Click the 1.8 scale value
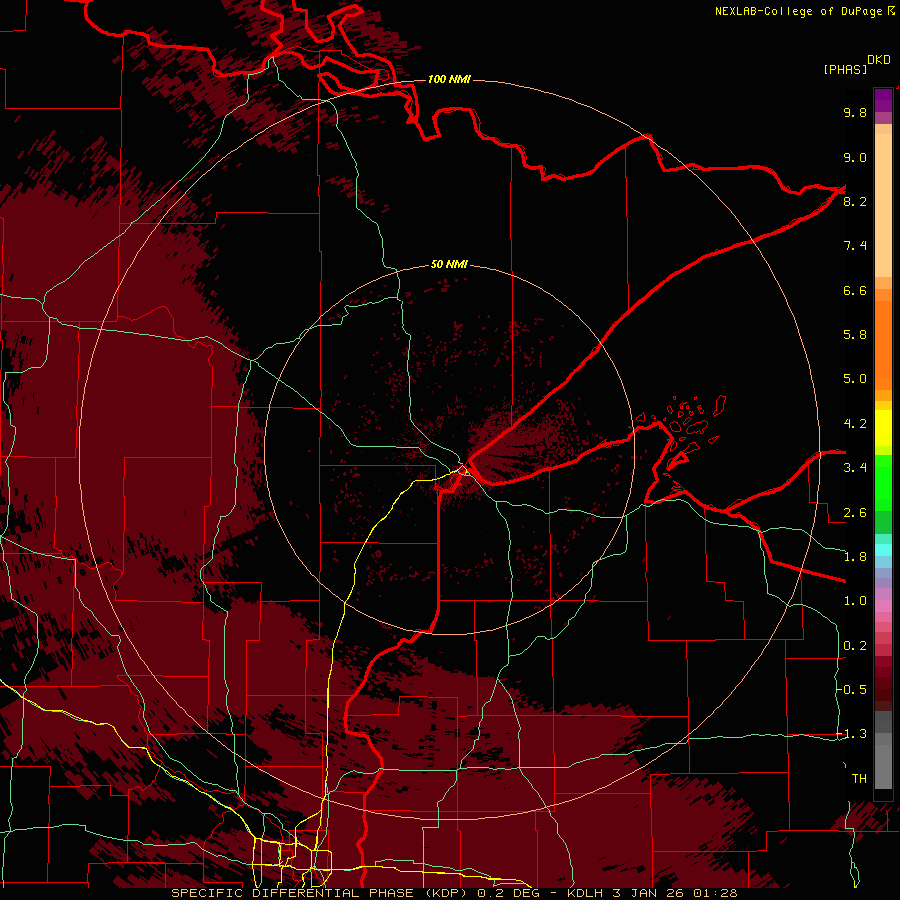This screenshot has height=900, width=900. tap(855, 557)
